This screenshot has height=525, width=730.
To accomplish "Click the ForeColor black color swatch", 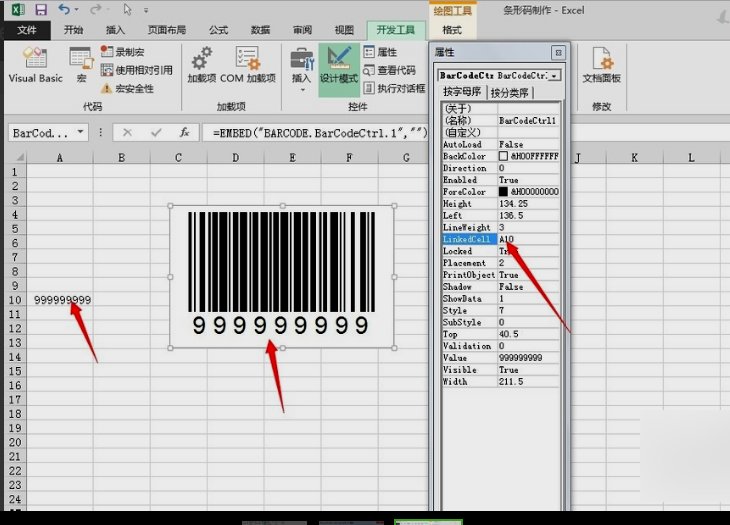I will pos(503,191).
